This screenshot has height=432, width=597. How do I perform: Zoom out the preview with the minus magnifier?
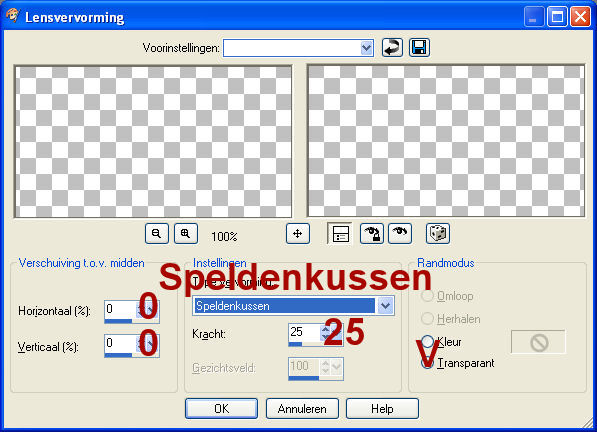click(156, 233)
